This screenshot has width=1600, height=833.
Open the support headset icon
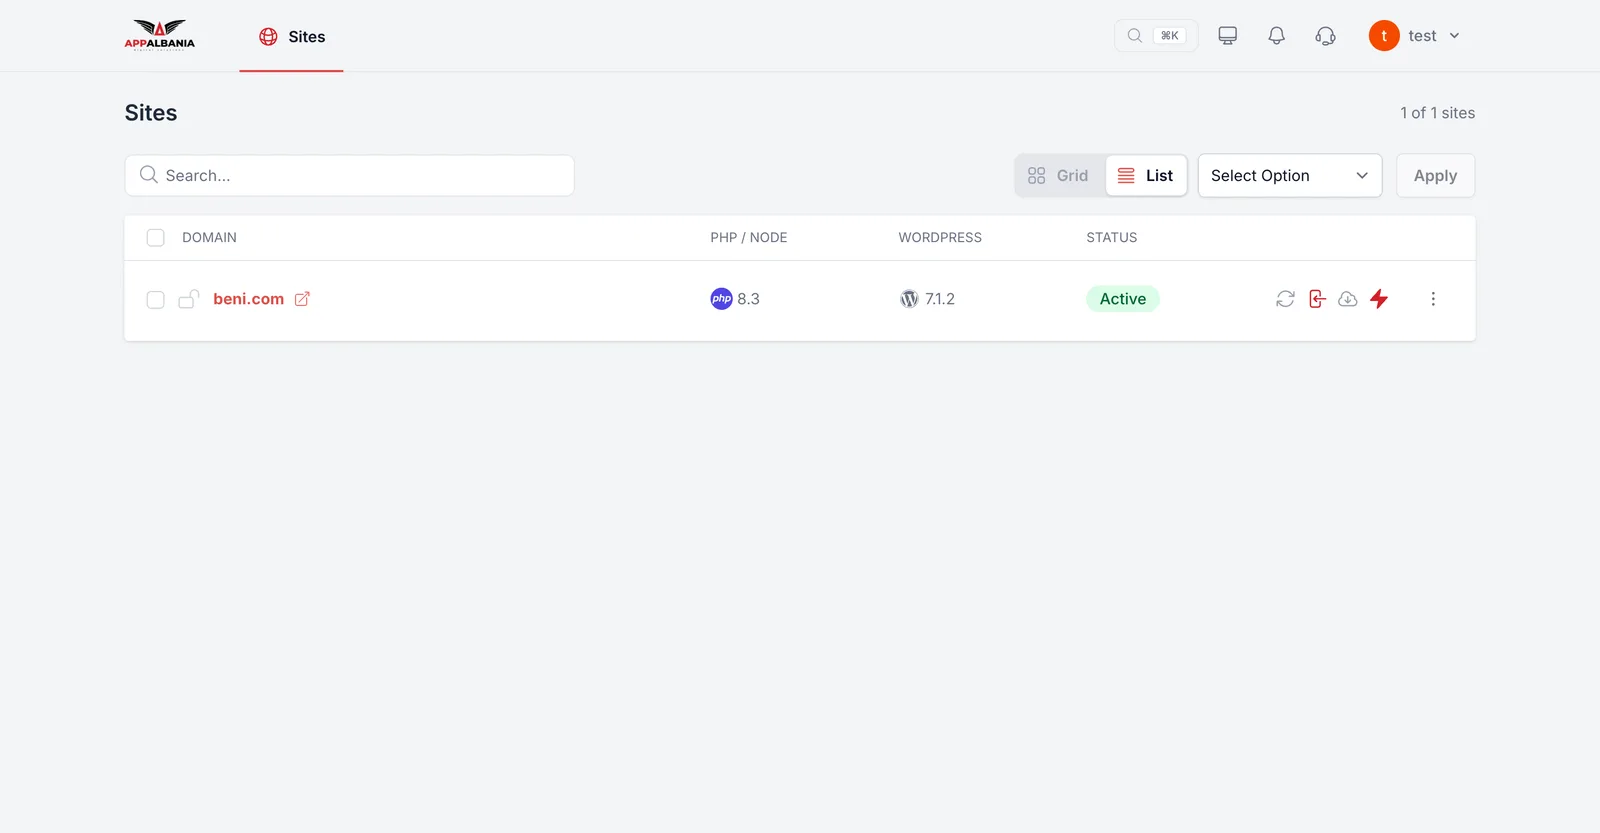pyautogui.click(x=1325, y=36)
